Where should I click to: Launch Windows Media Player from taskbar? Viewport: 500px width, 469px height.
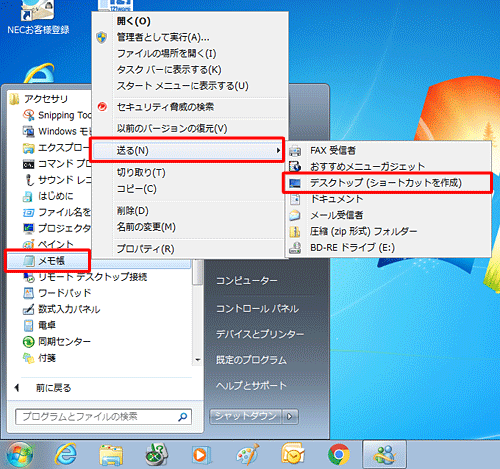tap(202, 455)
